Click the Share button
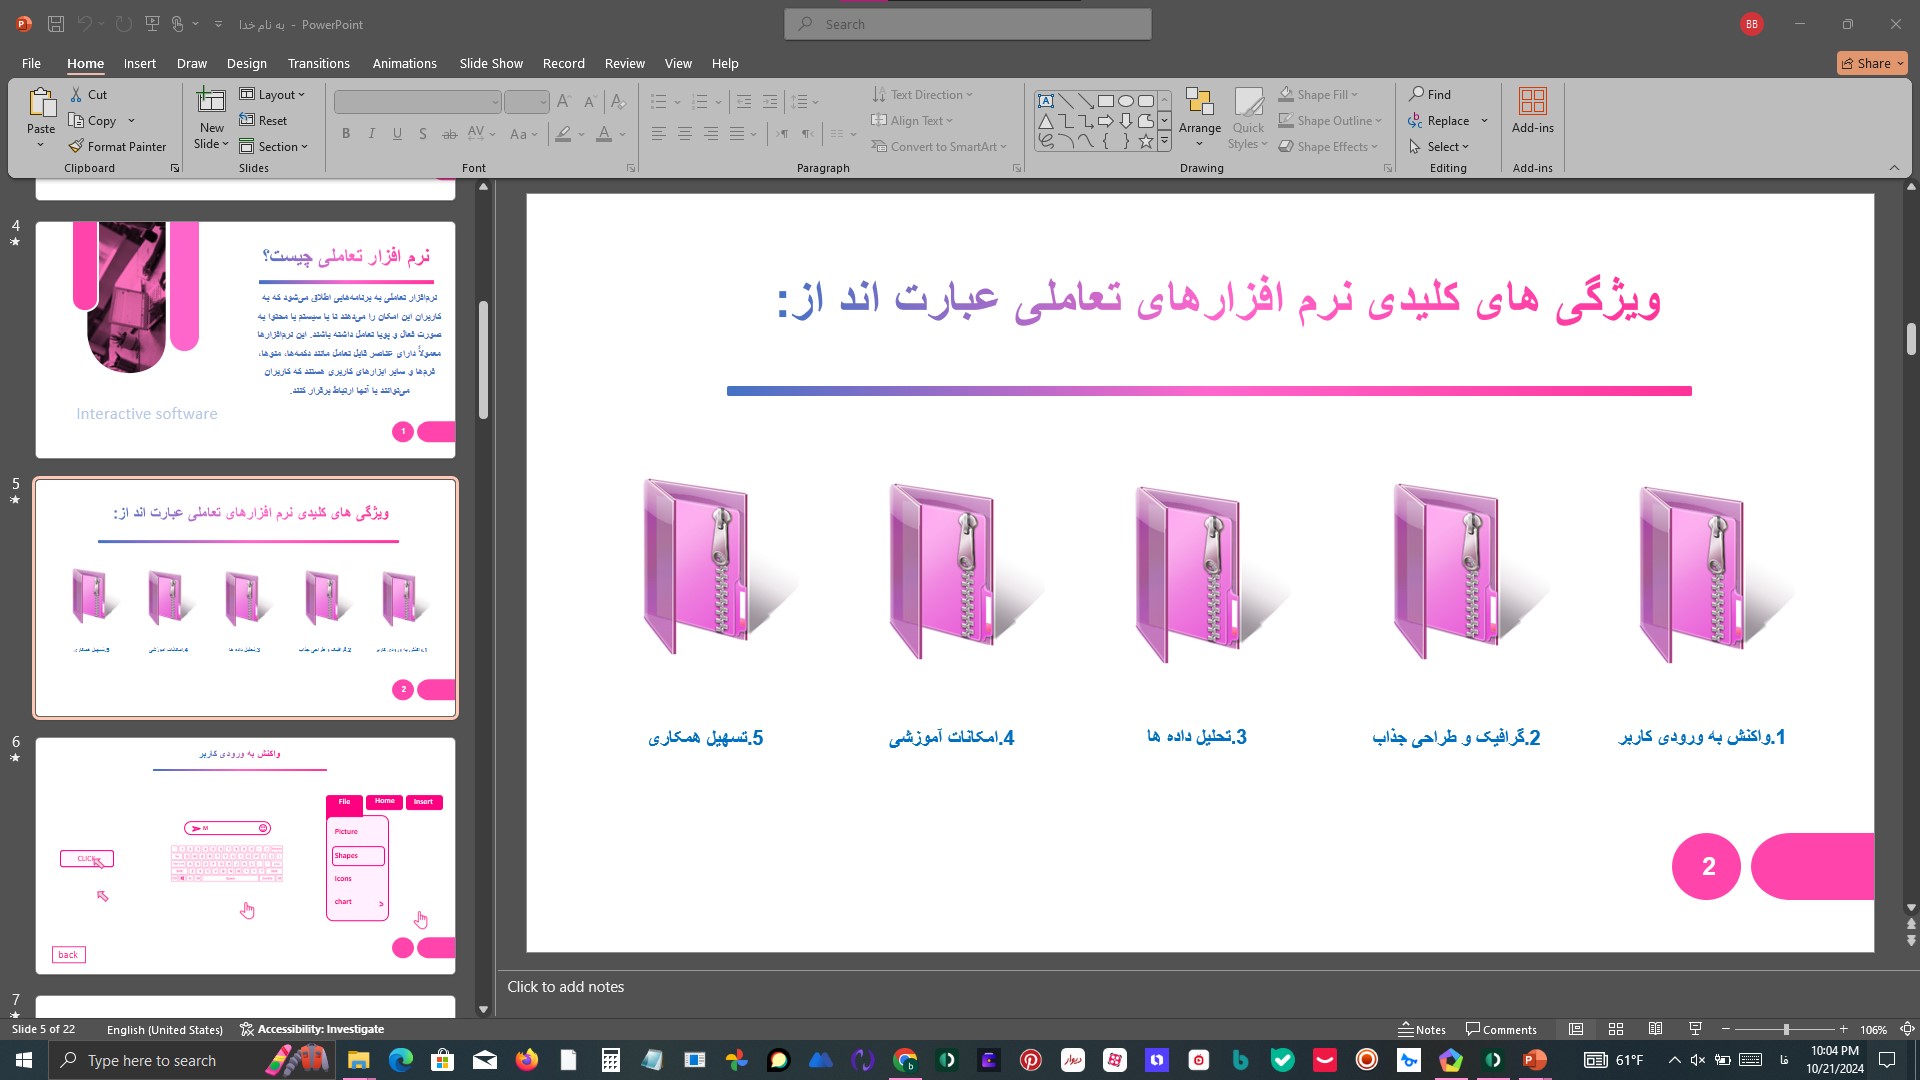1920x1080 pixels. click(1872, 63)
